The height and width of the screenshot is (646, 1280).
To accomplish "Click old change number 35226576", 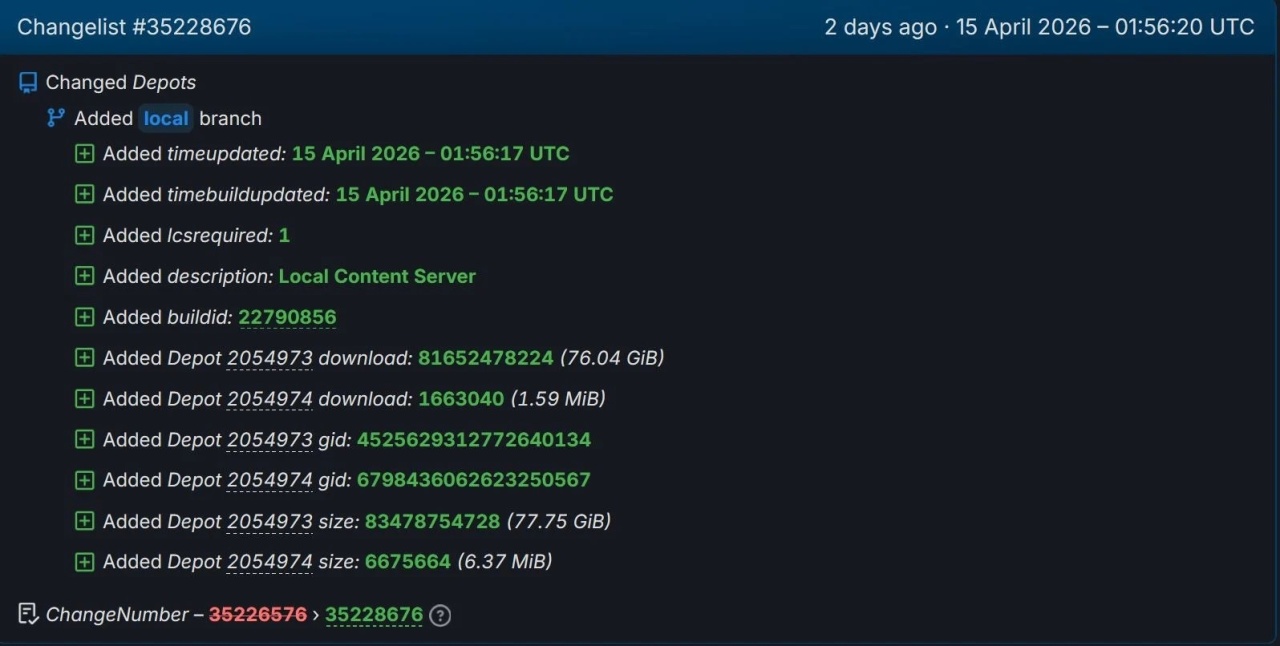I will click(258, 614).
